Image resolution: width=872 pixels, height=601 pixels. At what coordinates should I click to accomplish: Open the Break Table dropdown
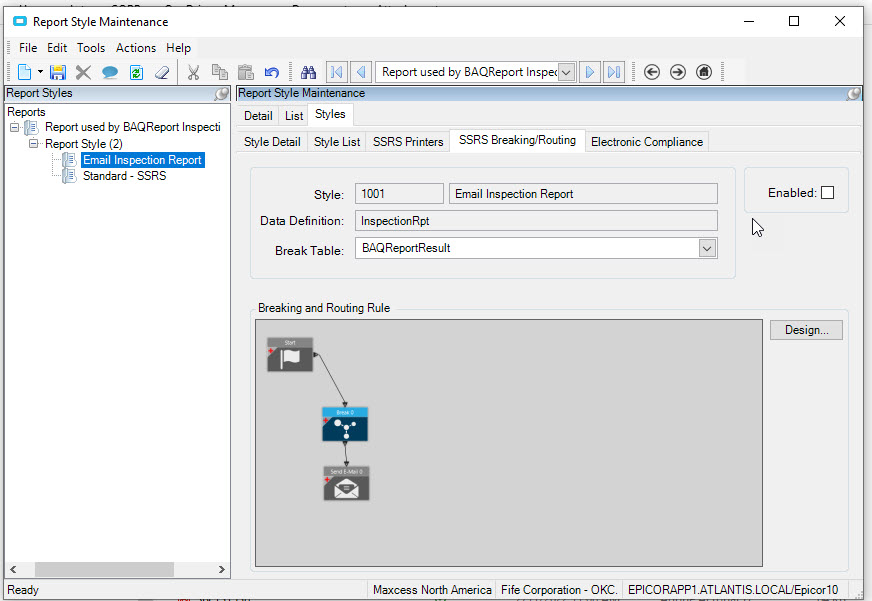click(707, 248)
